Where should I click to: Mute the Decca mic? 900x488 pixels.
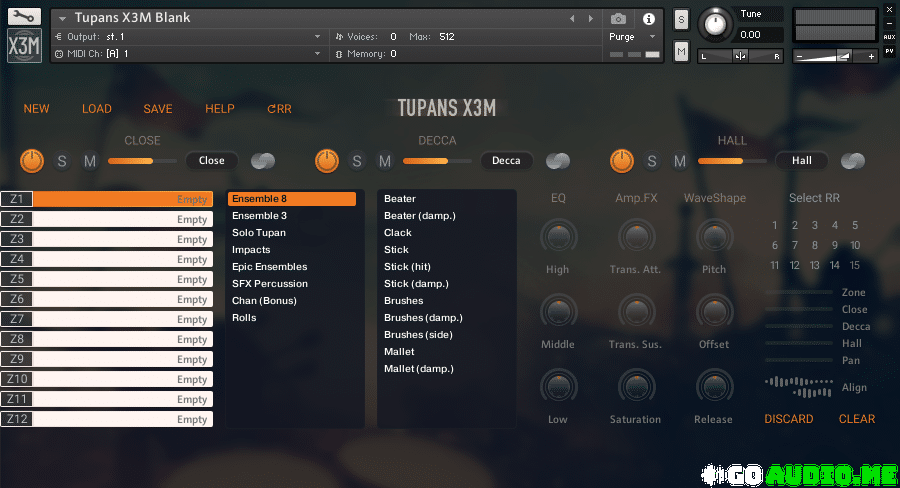click(x=385, y=161)
